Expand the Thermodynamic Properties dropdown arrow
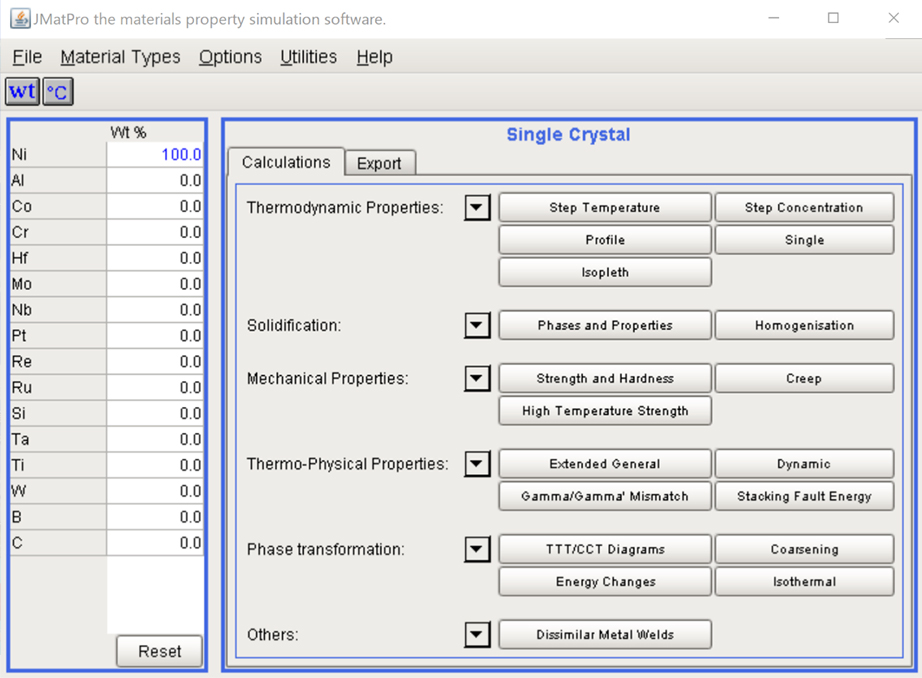The image size is (922, 678). tap(477, 208)
